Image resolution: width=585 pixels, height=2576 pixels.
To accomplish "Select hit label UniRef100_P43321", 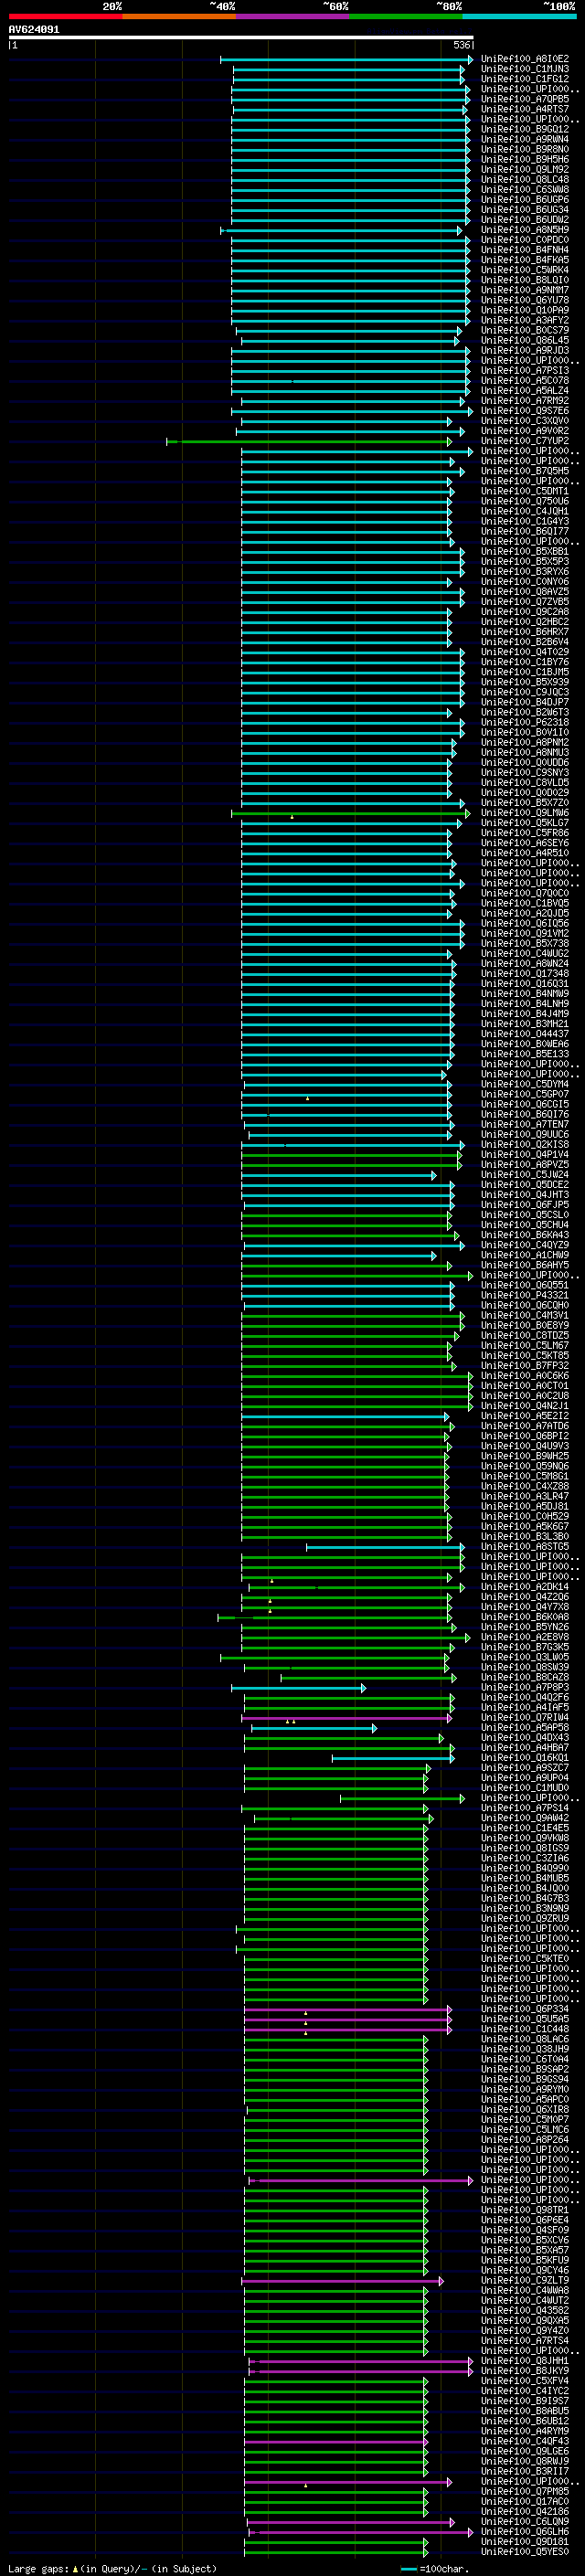I will [x=525, y=1295].
